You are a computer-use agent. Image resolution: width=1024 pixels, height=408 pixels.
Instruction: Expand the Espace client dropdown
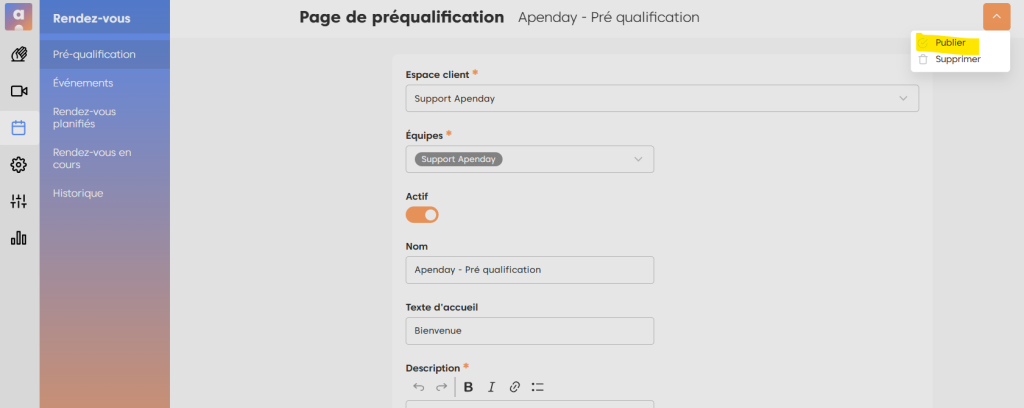(x=662, y=98)
